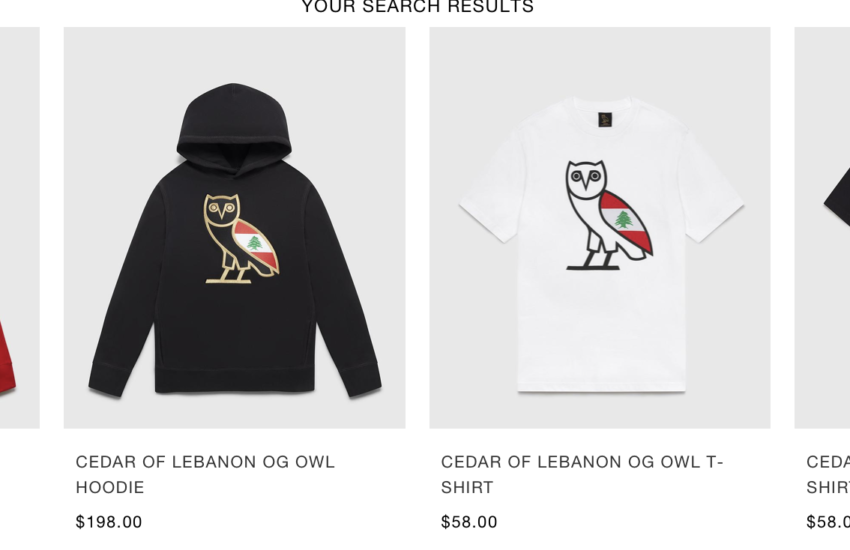This screenshot has width=850, height=550.
Task: Select the partially visible black product on the right edge
Action: [x=822, y=228]
